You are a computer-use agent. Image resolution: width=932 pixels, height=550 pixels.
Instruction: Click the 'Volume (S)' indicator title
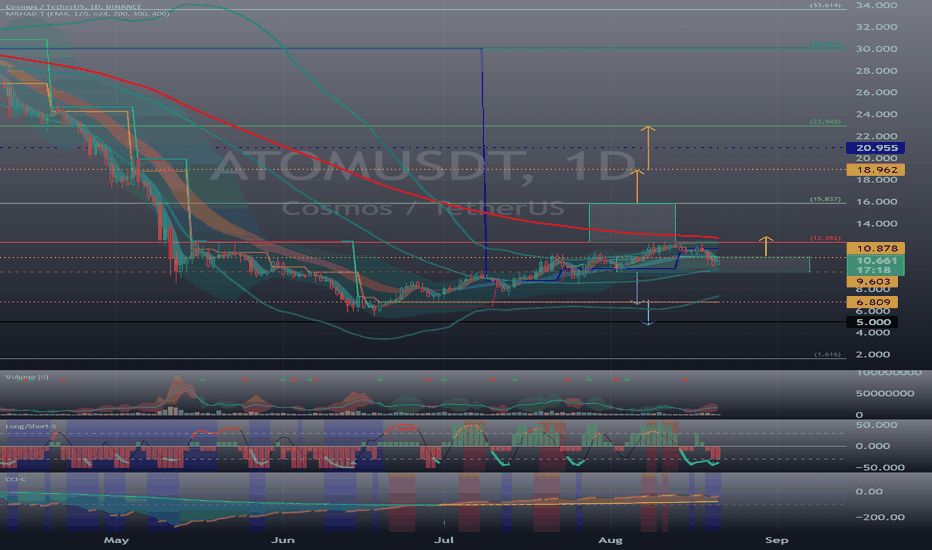point(27,377)
